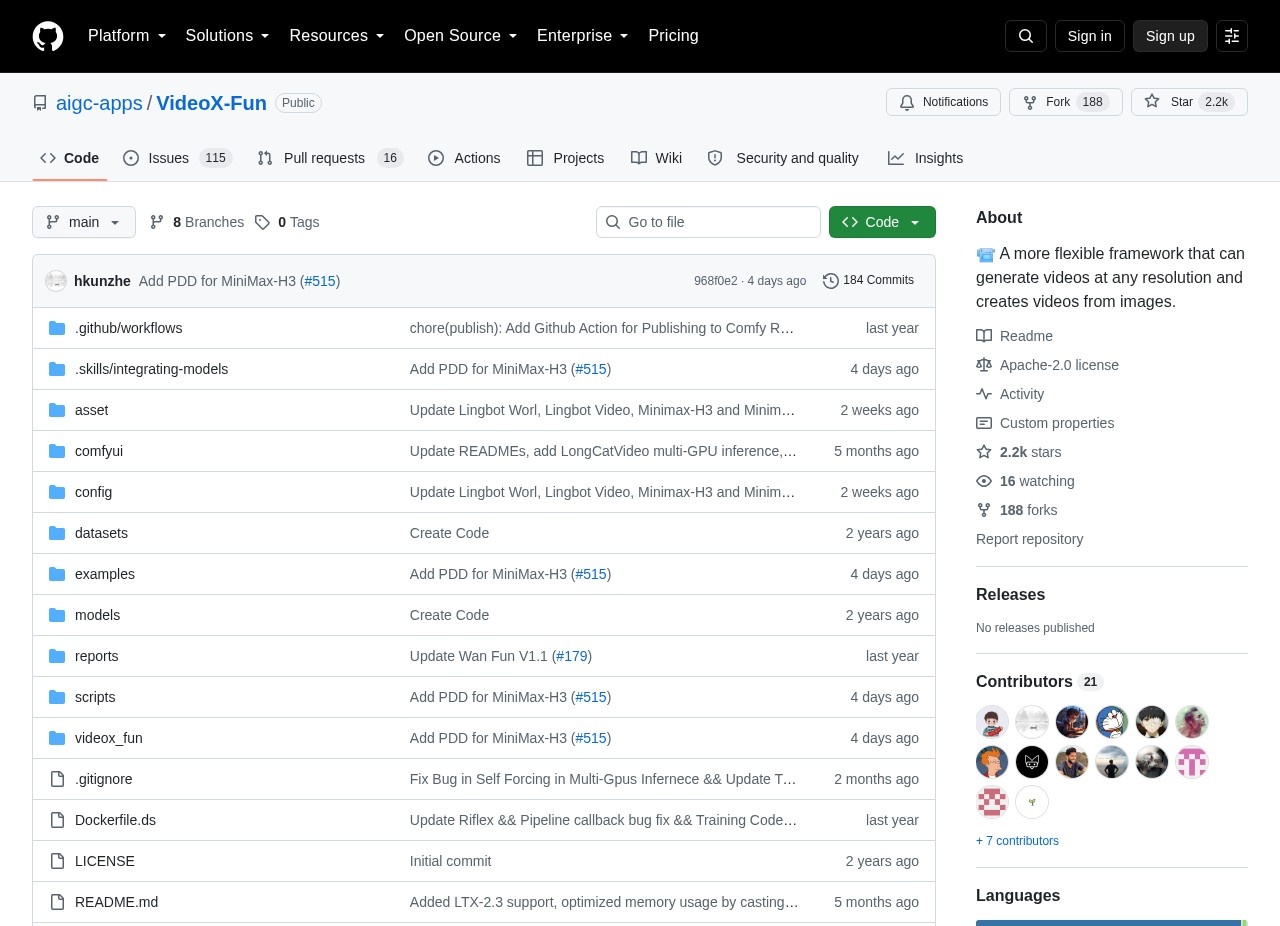Click the scale icon beside Apache-2.0 license

[x=984, y=365]
